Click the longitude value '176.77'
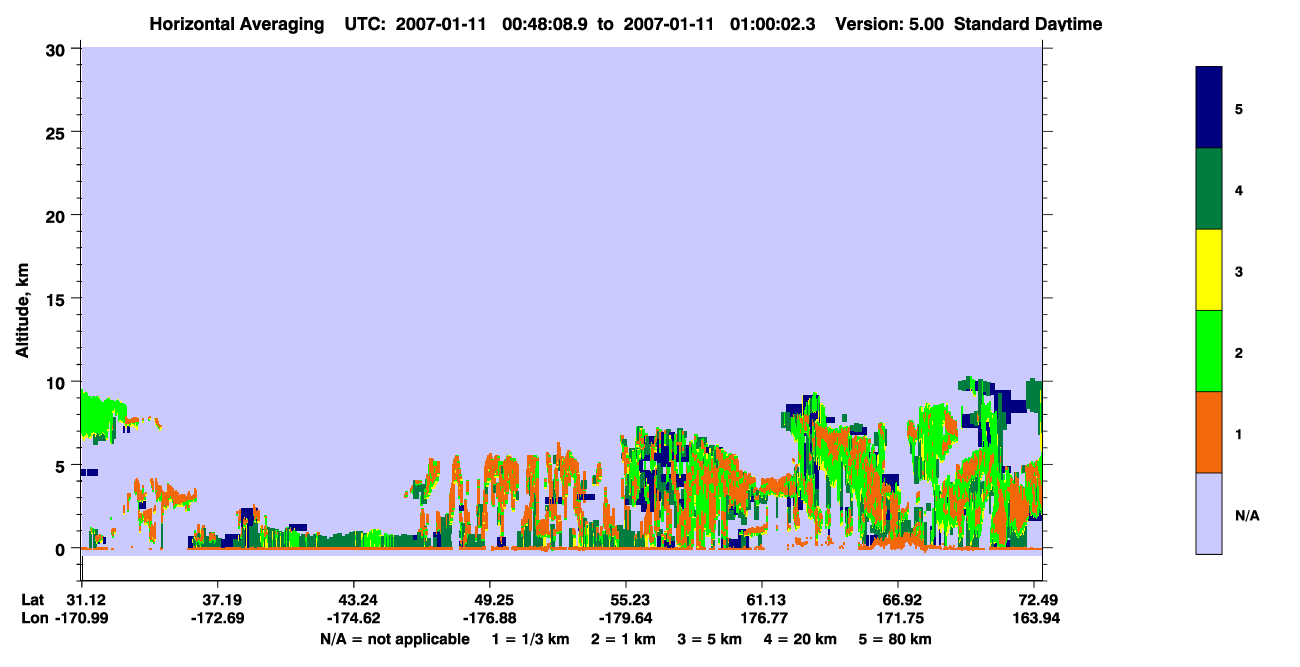1300x667 pixels. click(762, 618)
